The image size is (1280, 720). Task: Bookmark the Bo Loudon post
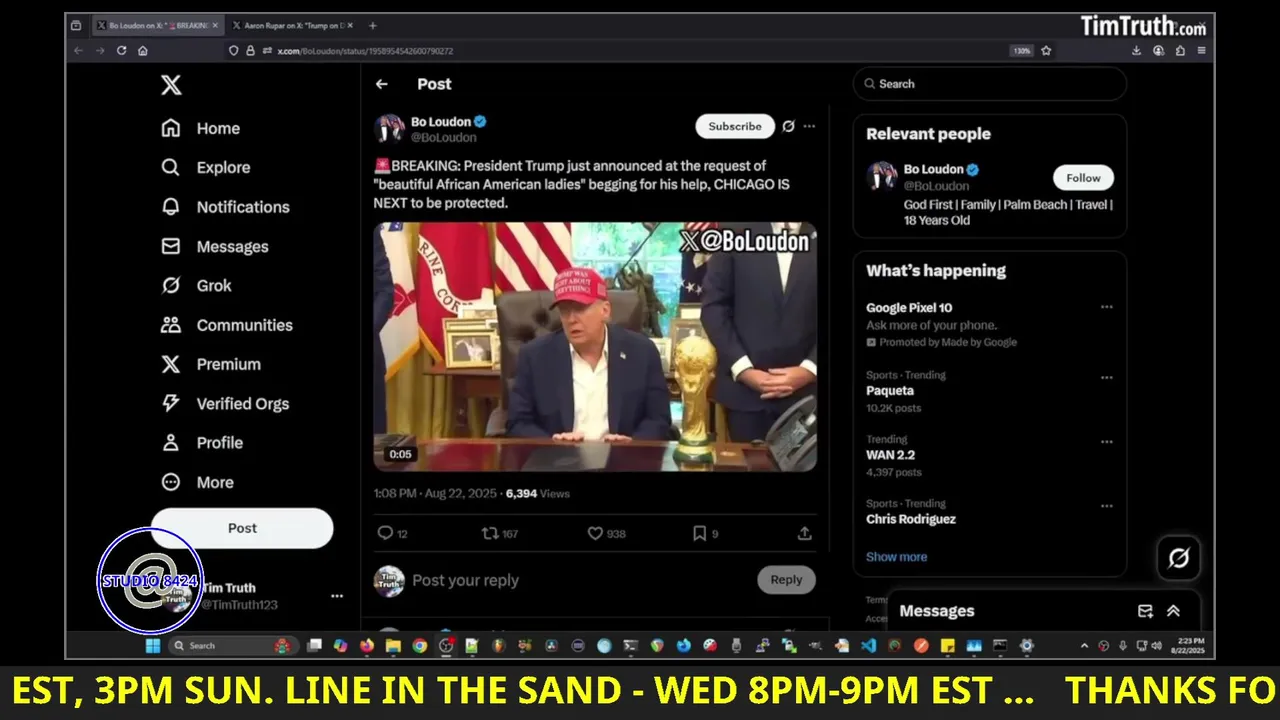pos(699,534)
